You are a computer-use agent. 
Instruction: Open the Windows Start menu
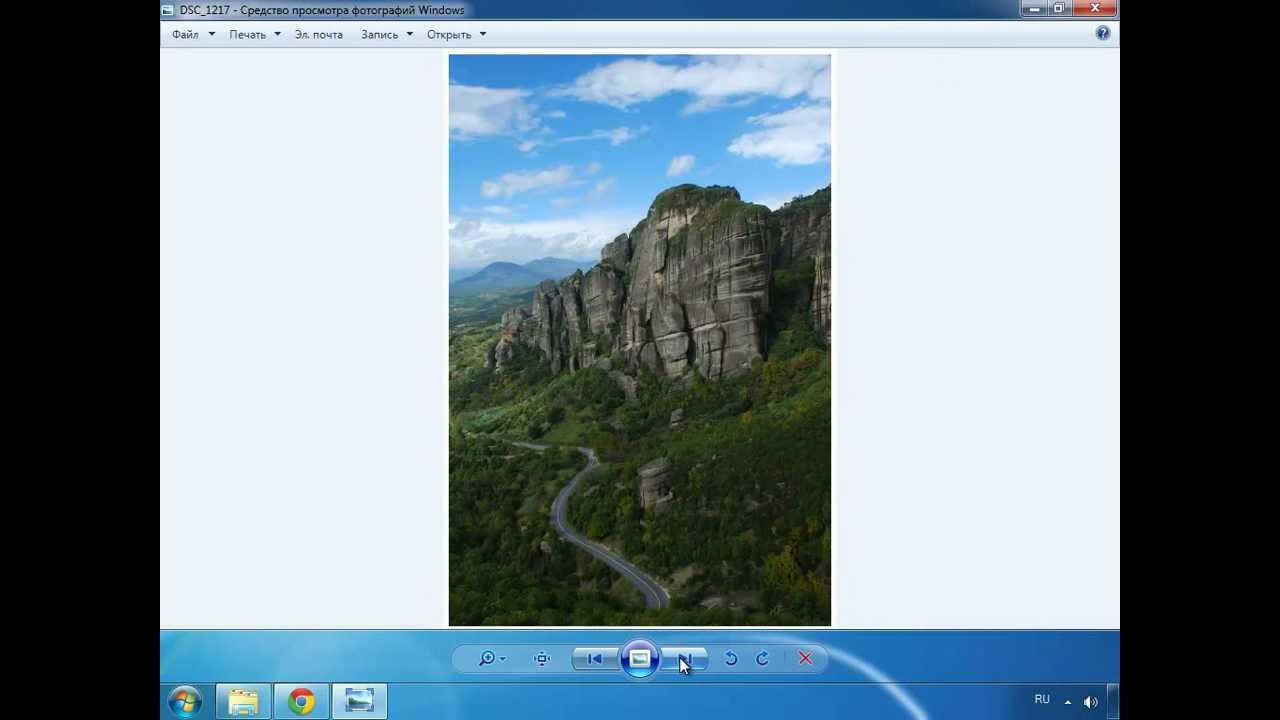click(x=185, y=702)
